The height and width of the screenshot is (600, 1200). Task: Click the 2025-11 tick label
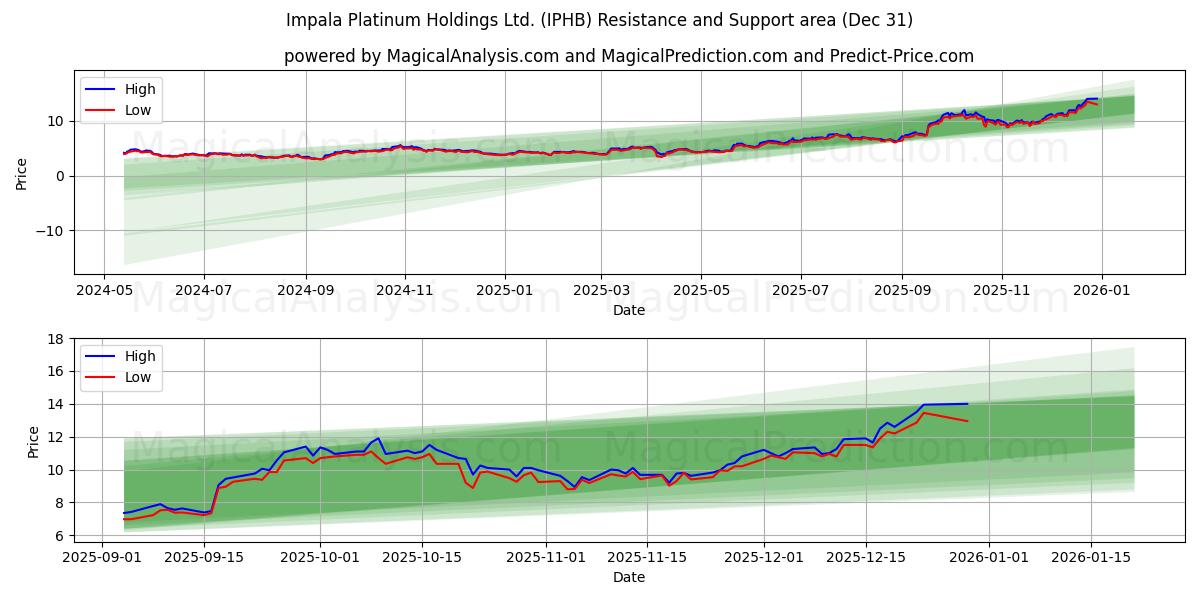point(1002,290)
